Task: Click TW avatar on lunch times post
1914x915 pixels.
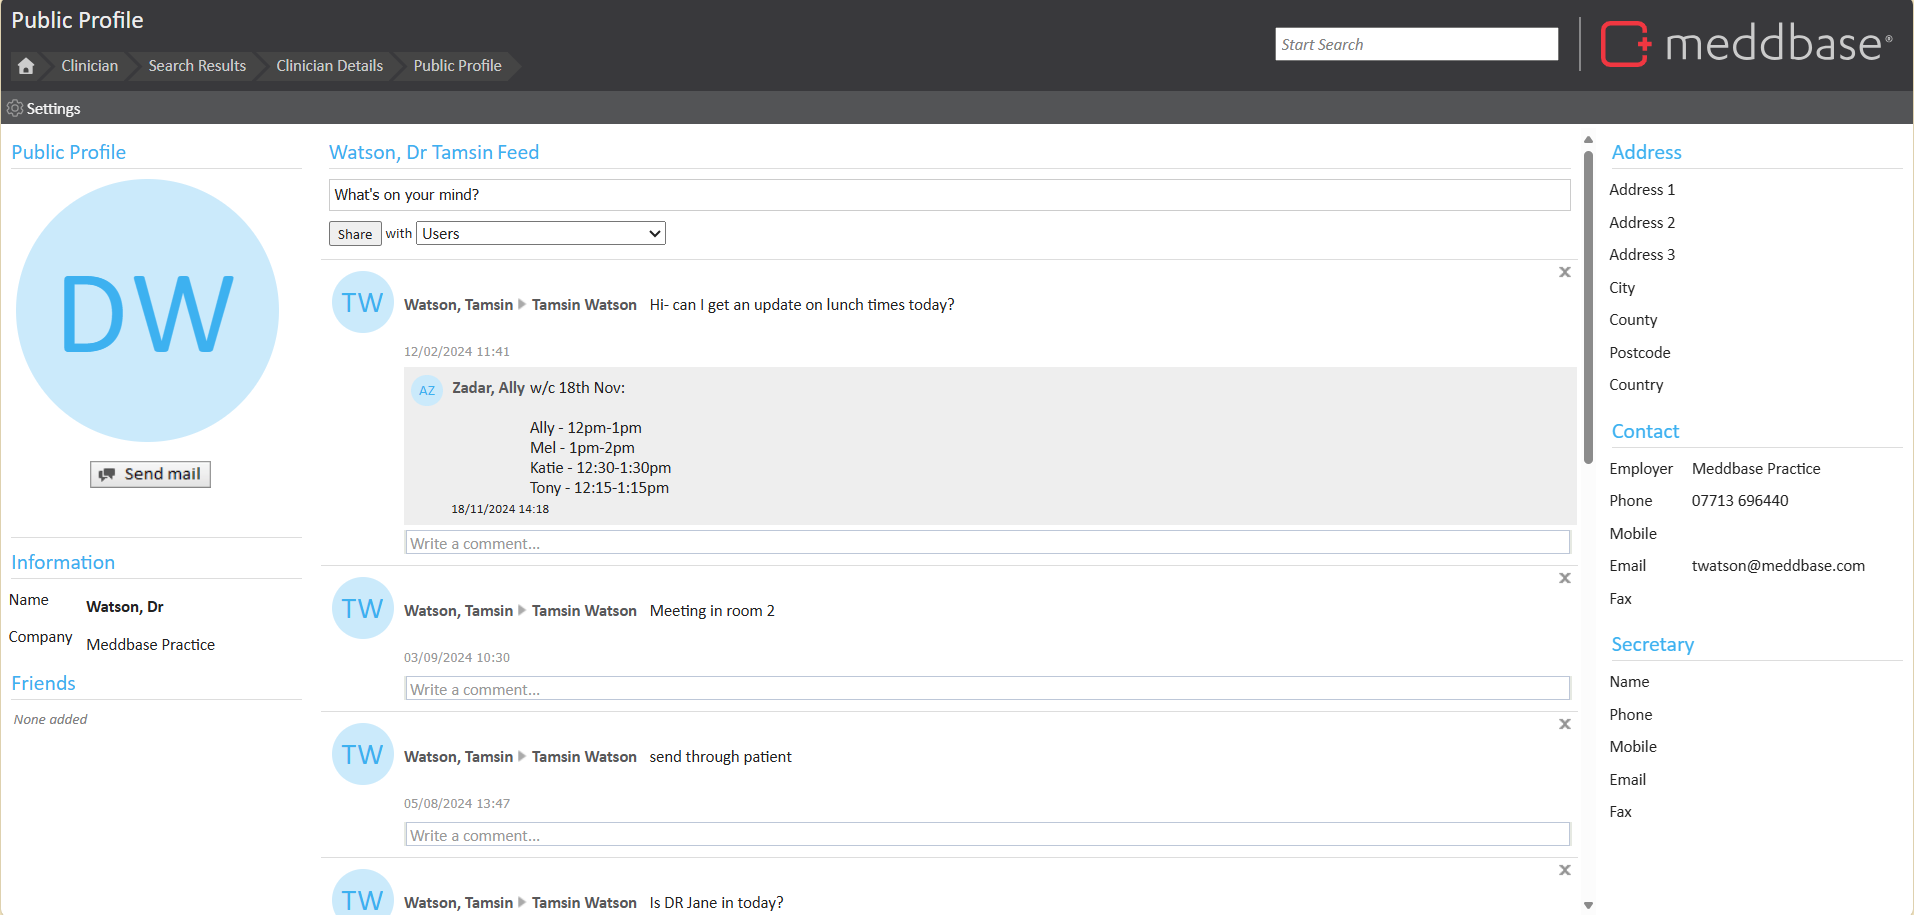Action: click(362, 302)
